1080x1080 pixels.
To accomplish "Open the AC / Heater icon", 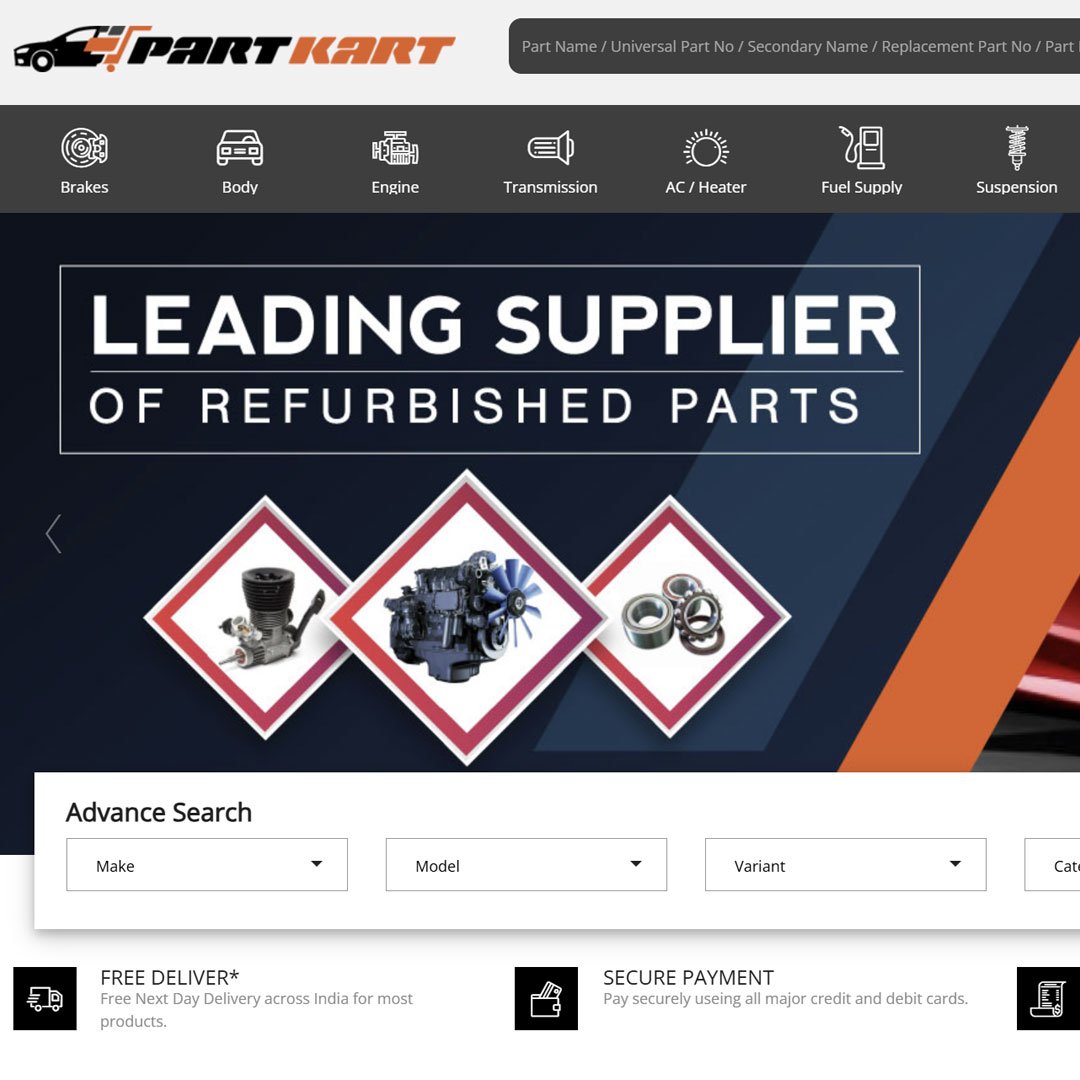I will (x=706, y=148).
